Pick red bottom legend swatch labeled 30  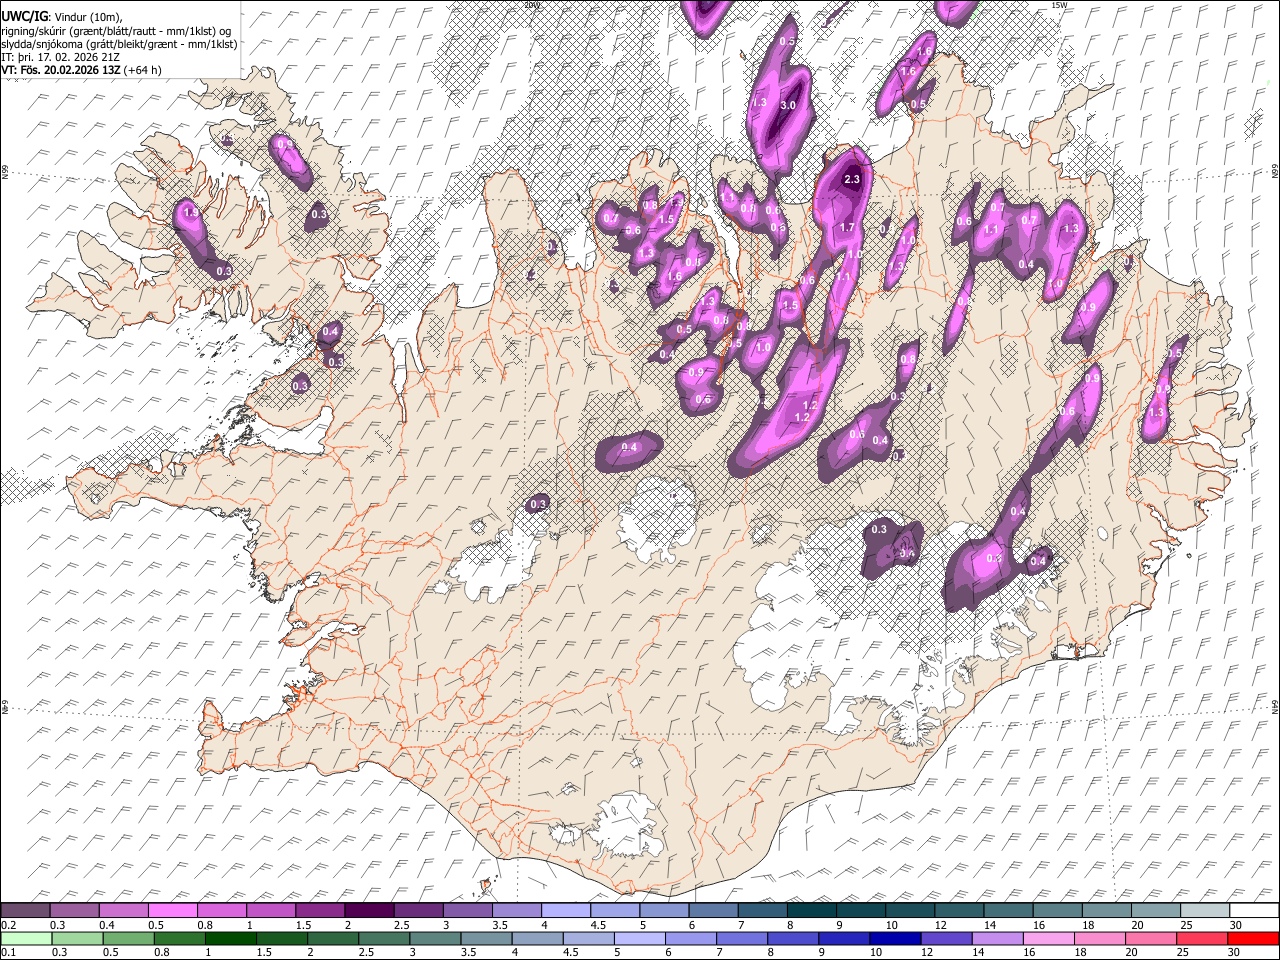pyautogui.click(x=1253, y=938)
